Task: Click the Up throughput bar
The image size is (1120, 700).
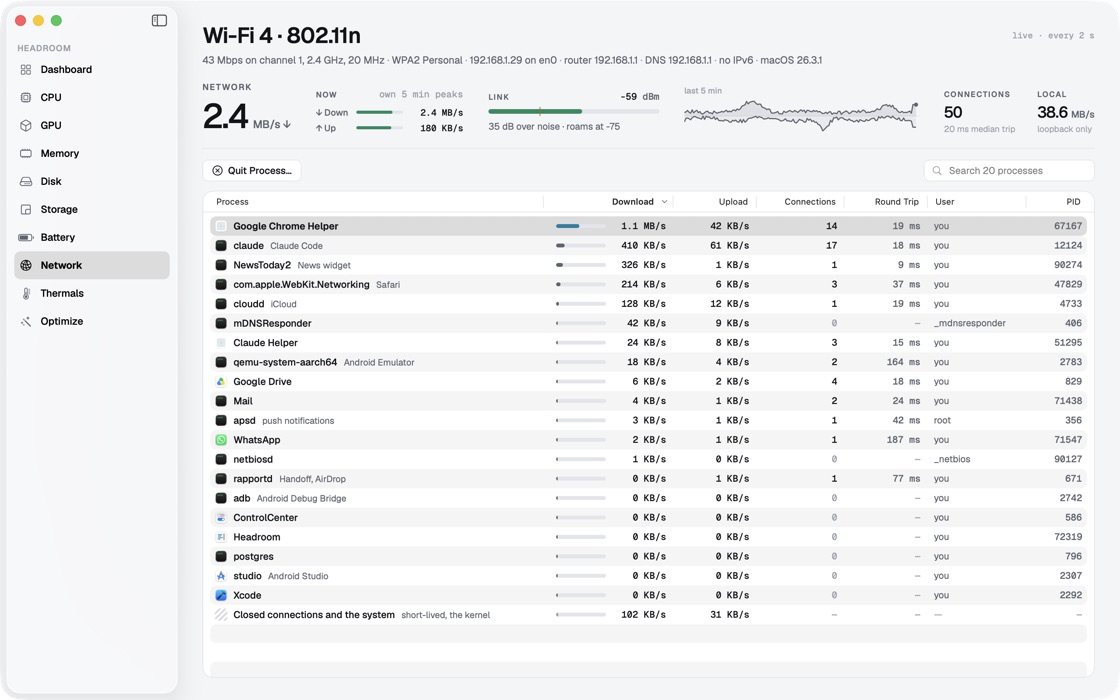Action: (379, 128)
